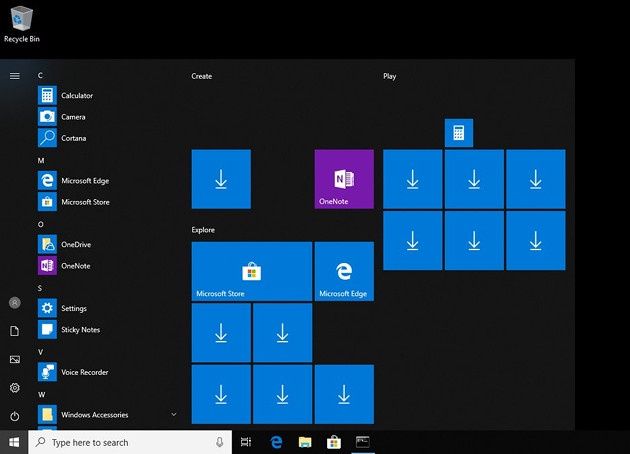
Task: Jump to letter M section header
Action: click(x=41, y=161)
